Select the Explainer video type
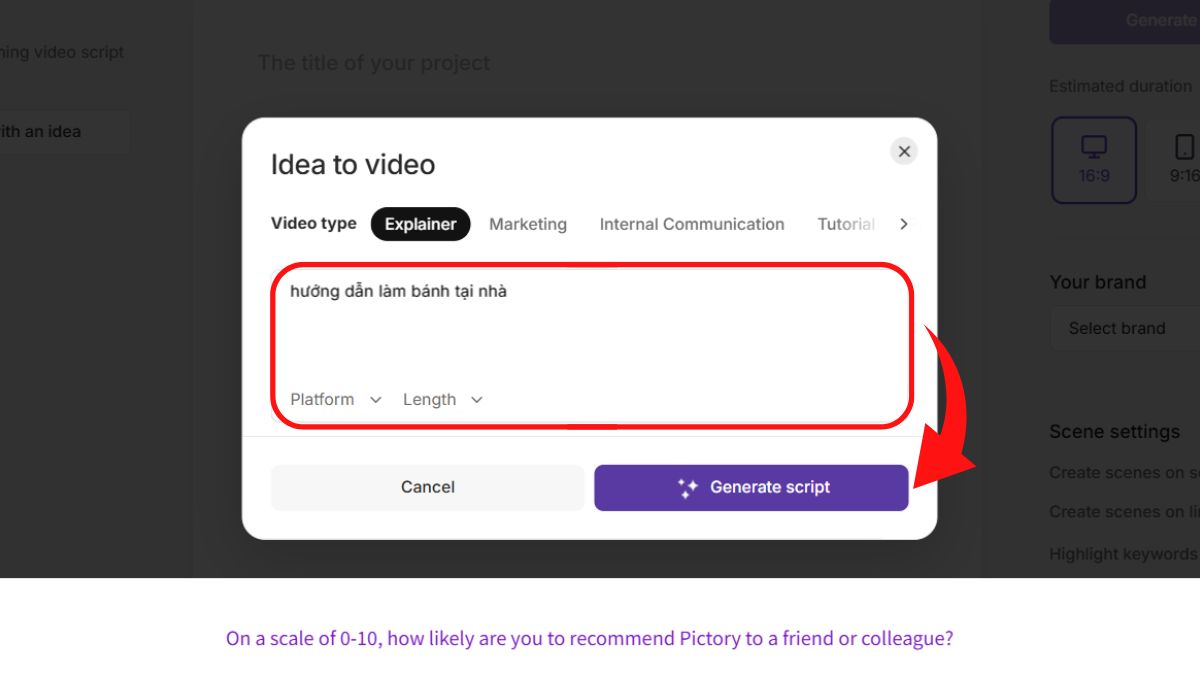The height and width of the screenshot is (675, 1200). [420, 224]
